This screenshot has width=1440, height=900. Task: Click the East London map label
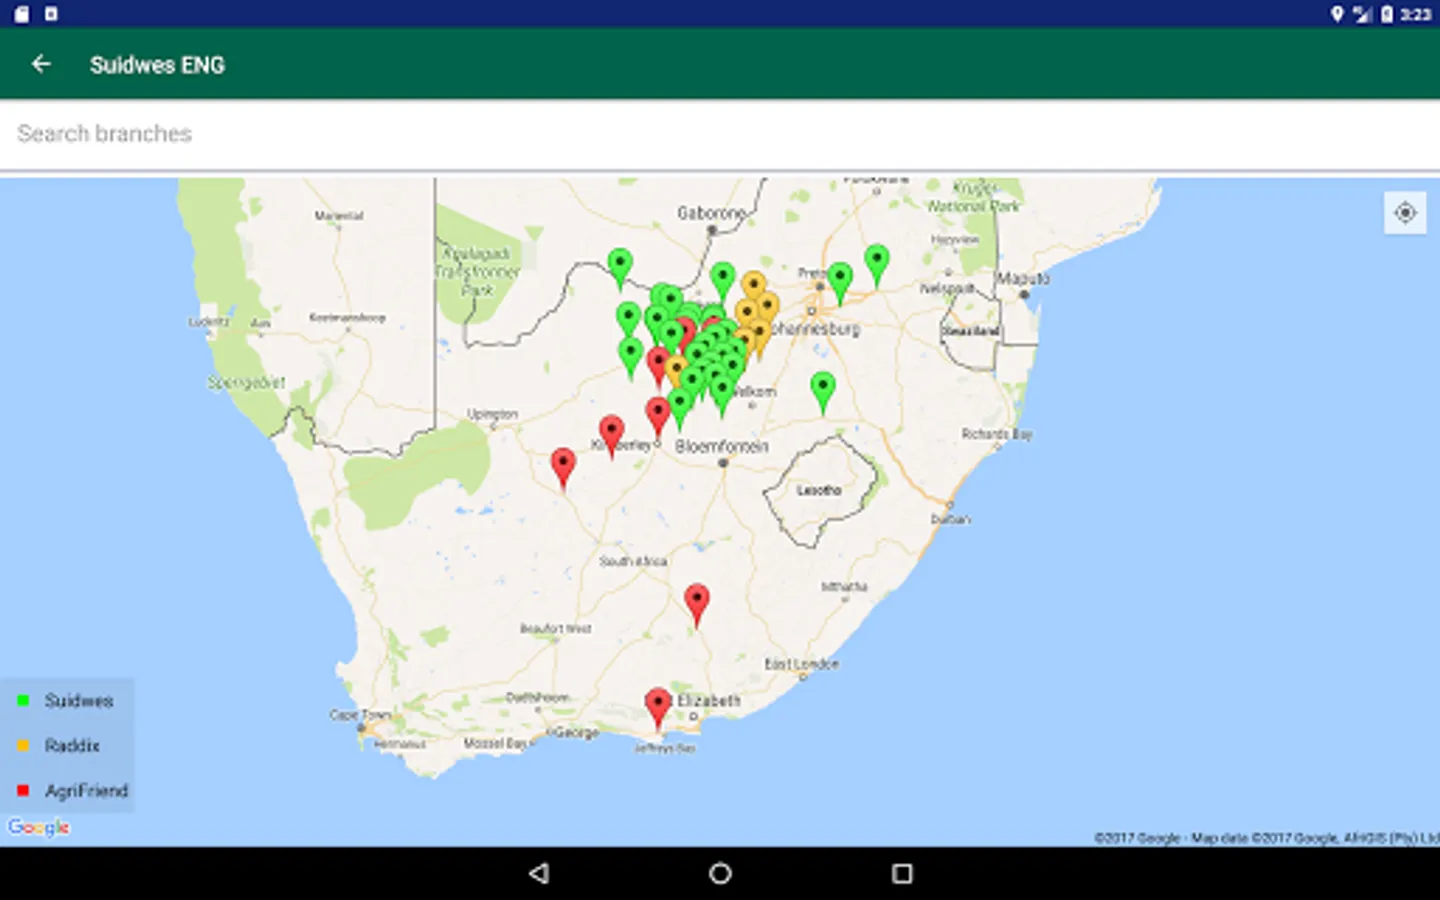[x=802, y=664]
